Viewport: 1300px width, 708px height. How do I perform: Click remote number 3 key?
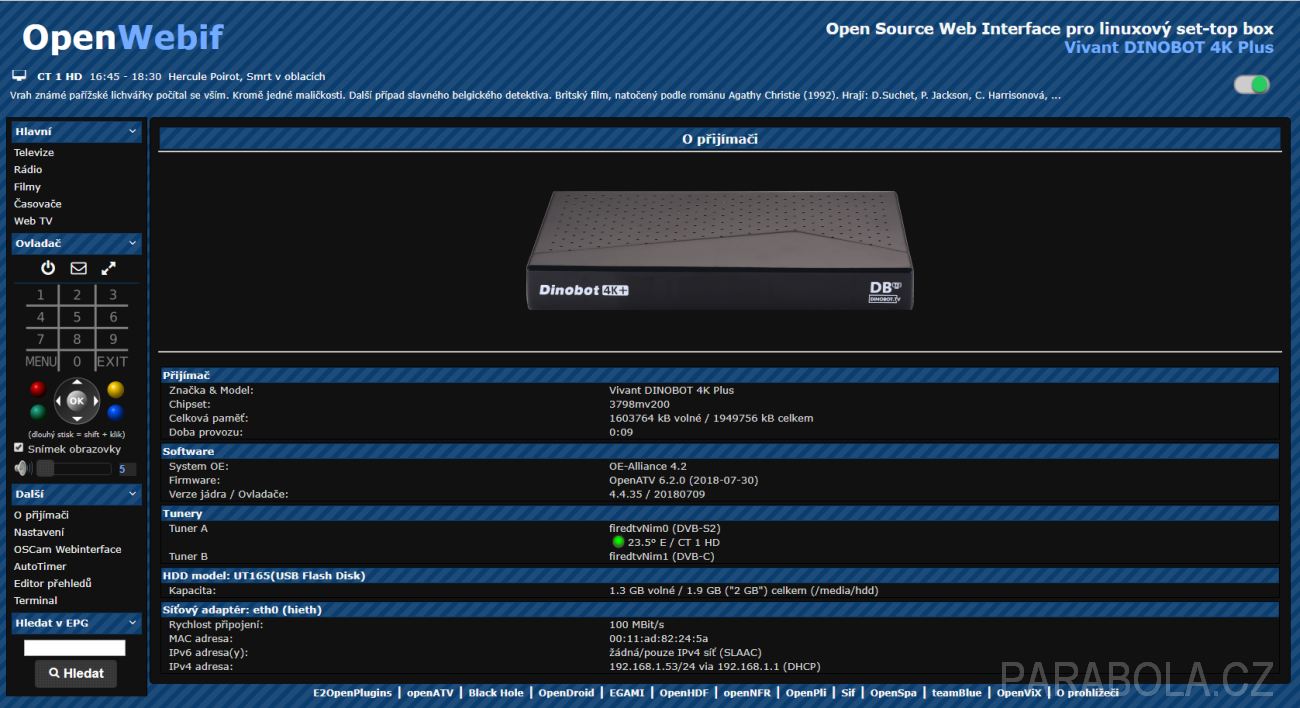tap(113, 295)
